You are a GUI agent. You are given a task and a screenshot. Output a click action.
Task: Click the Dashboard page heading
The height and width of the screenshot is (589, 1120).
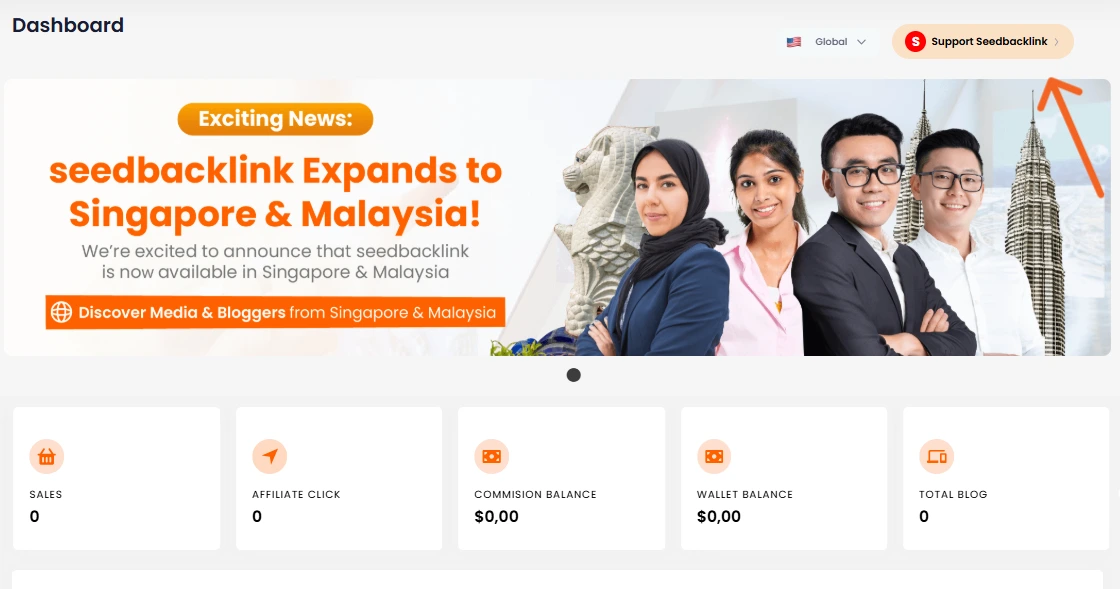[68, 25]
